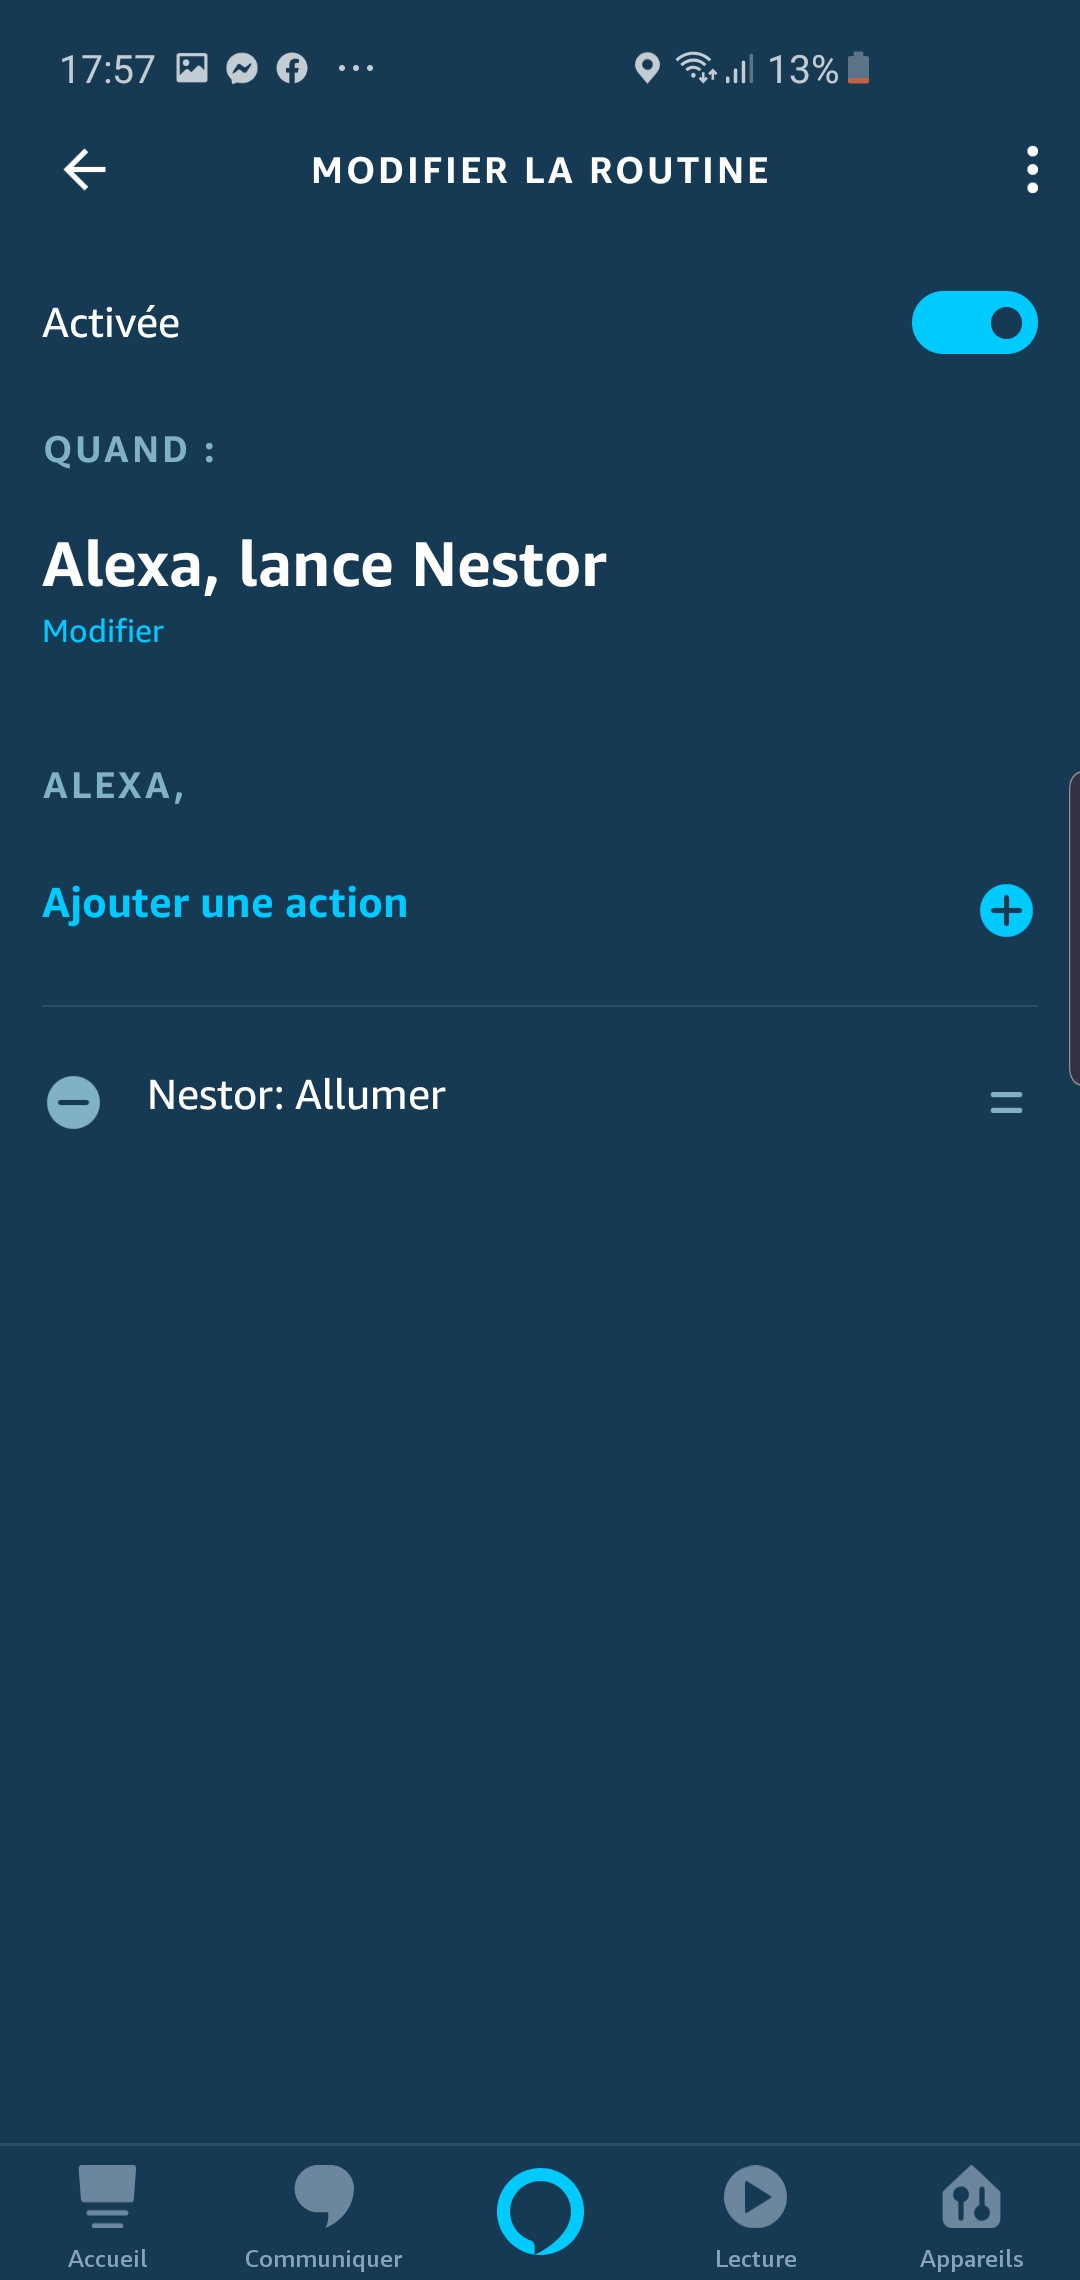Activate the Alexa voice ring button
The height and width of the screenshot is (2280, 1080).
[540, 2211]
